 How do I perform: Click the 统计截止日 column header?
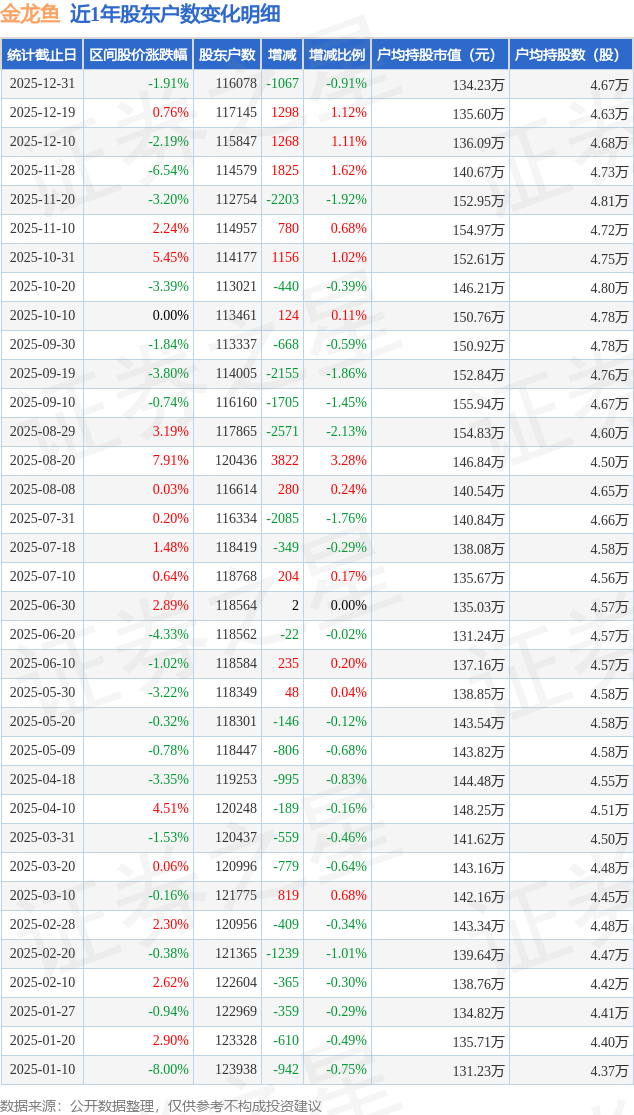click(42, 55)
